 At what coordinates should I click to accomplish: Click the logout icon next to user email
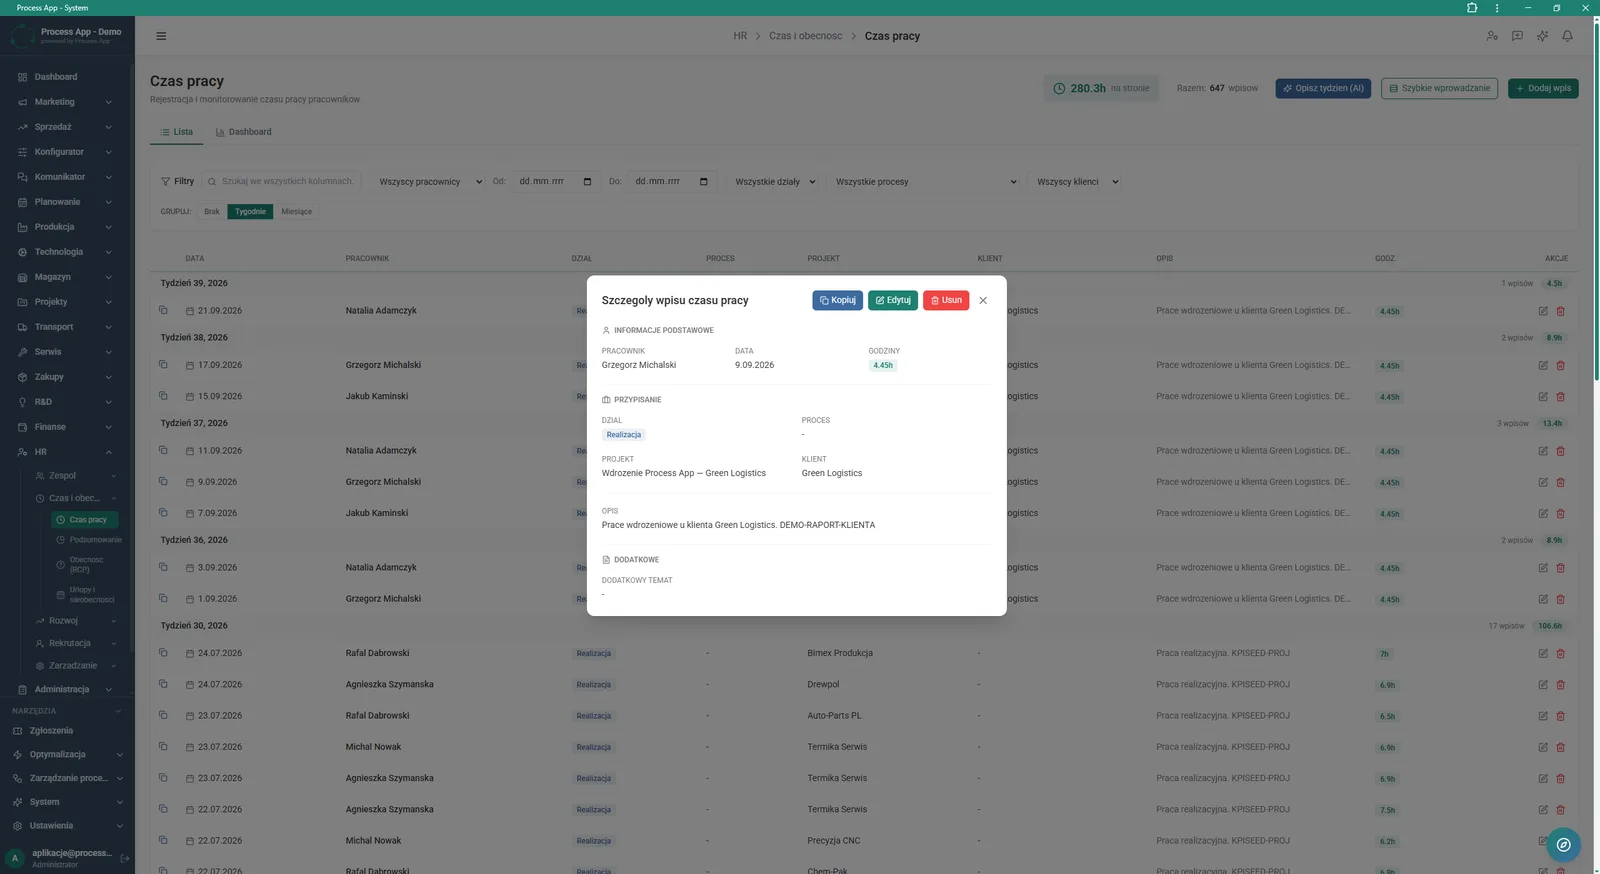[x=125, y=858]
